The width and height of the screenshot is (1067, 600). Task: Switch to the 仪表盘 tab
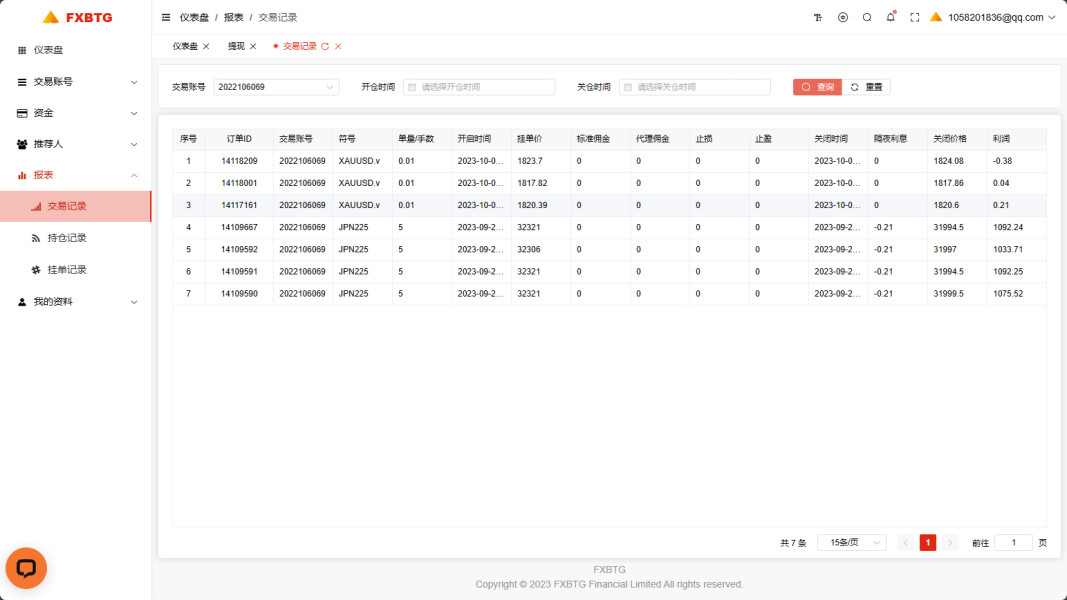pyautogui.click(x=185, y=46)
